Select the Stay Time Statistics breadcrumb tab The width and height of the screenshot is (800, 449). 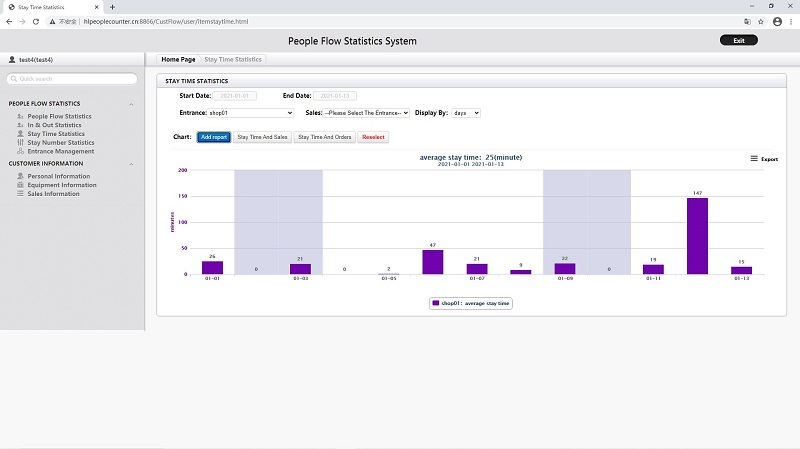click(x=233, y=60)
